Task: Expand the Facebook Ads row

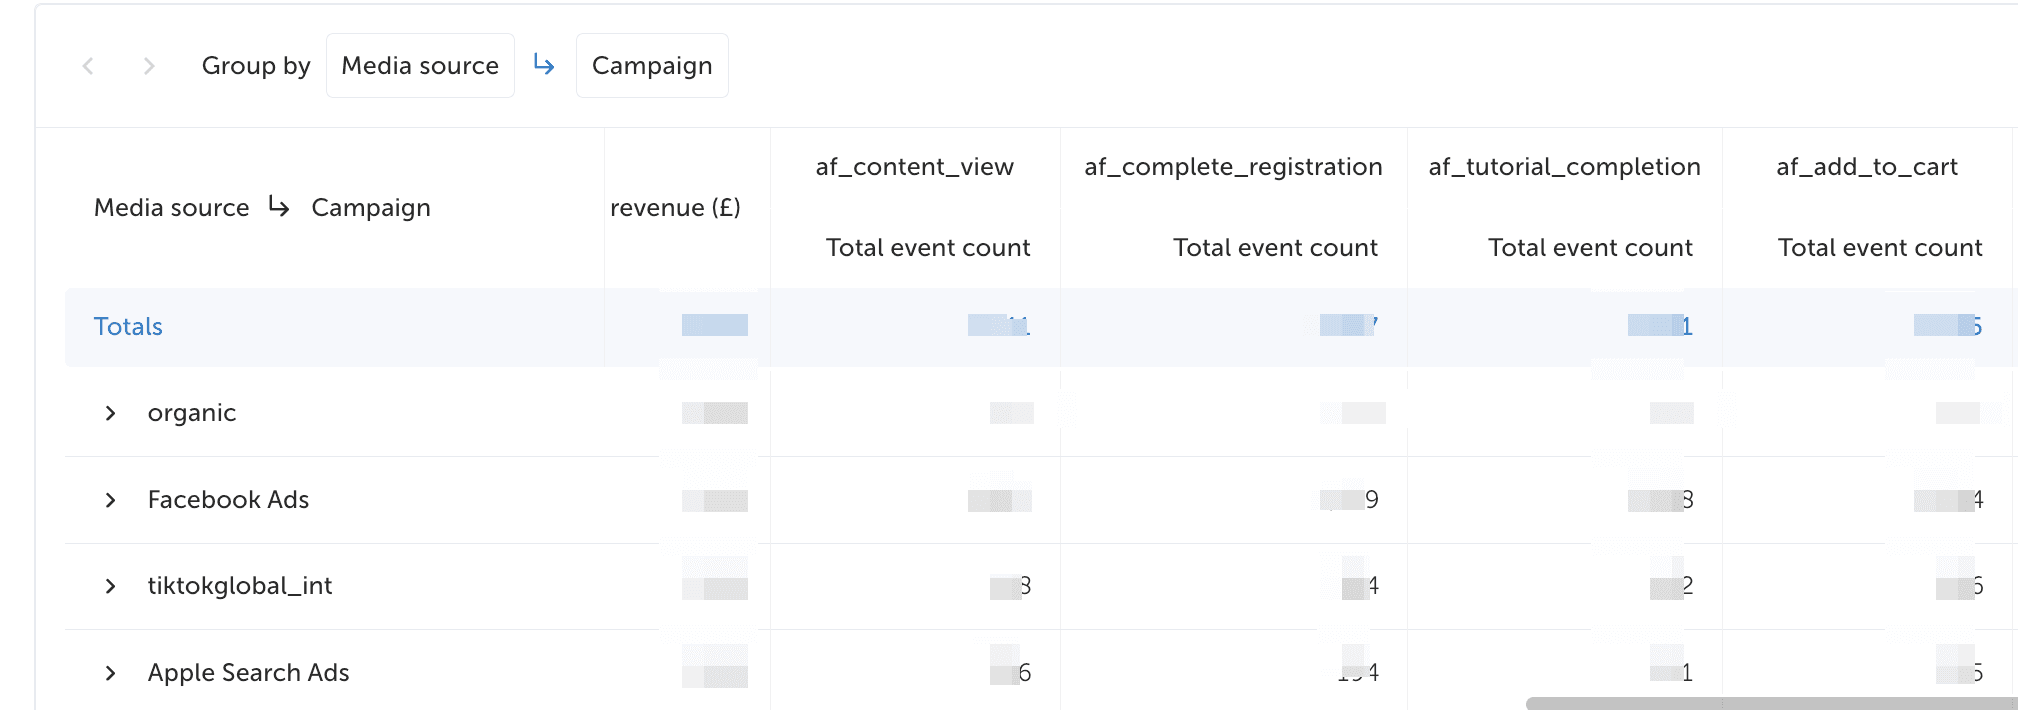Action: tap(110, 500)
